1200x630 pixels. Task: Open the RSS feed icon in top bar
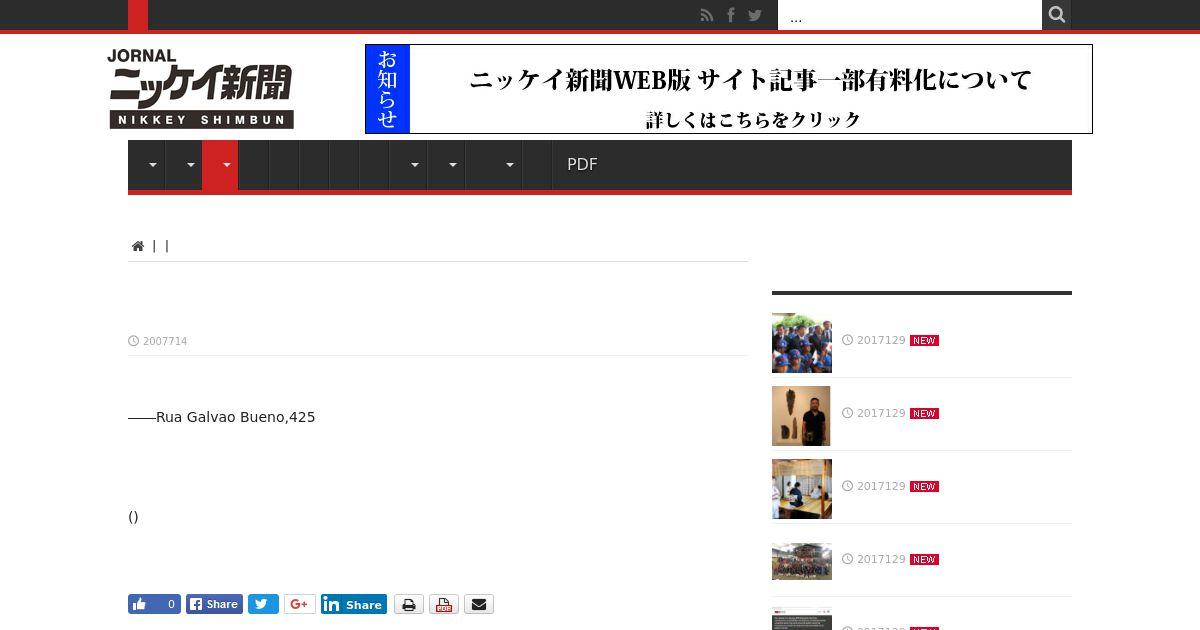click(x=707, y=15)
